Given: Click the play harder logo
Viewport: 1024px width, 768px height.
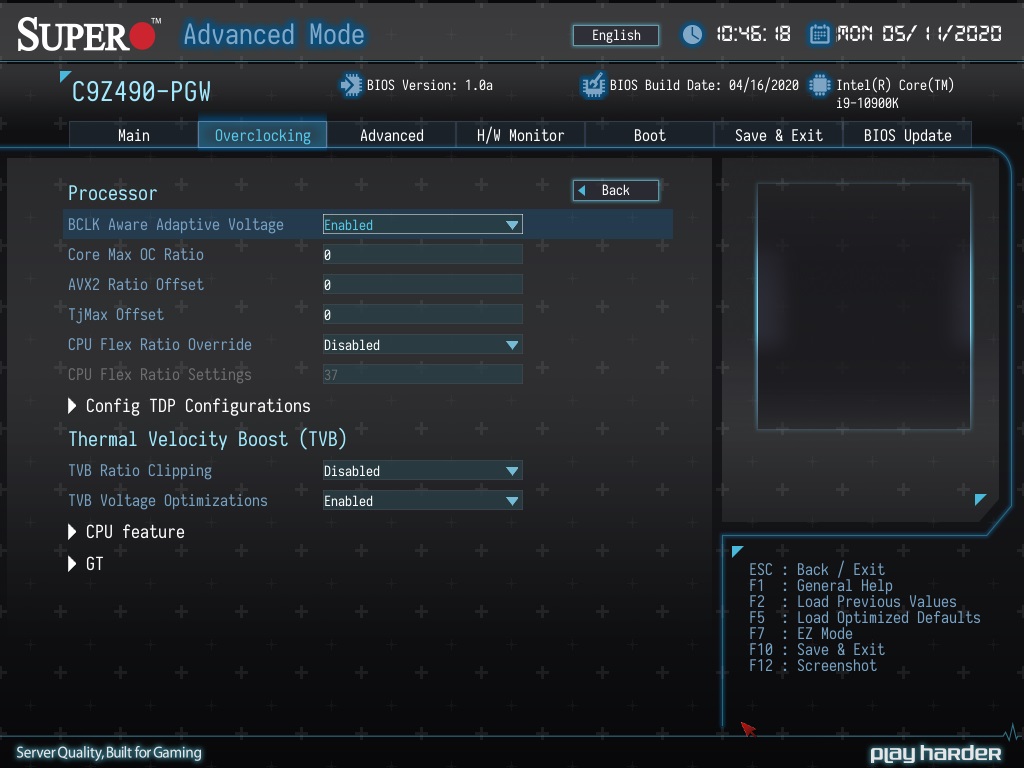Looking at the screenshot, I should point(935,753).
